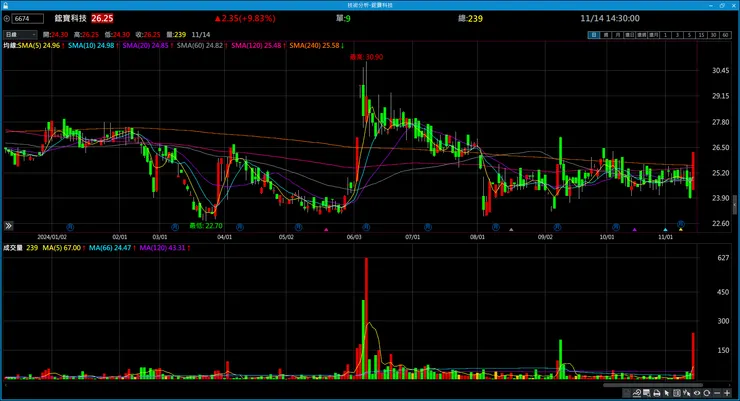Click the tall red volume bar near 06/03
Image resolution: width=740 pixels, height=401 pixels.
click(x=366, y=318)
